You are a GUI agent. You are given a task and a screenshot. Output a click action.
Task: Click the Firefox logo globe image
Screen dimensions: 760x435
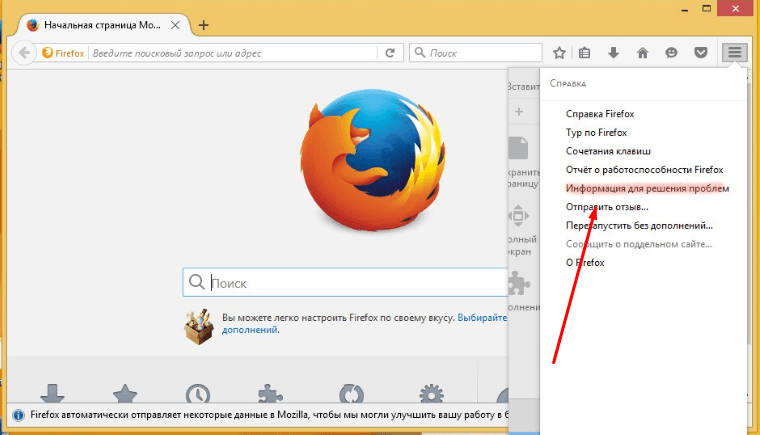click(372, 159)
